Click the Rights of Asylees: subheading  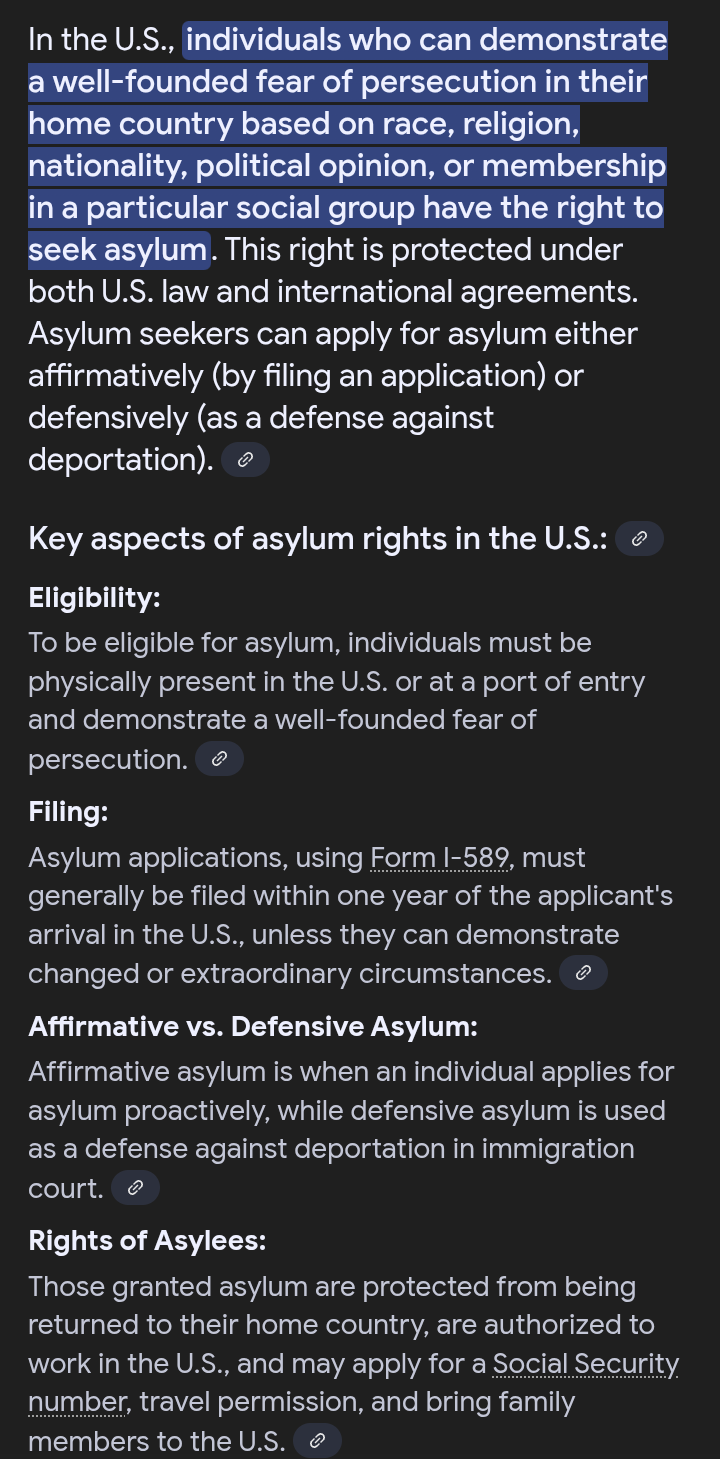click(147, 1241)
